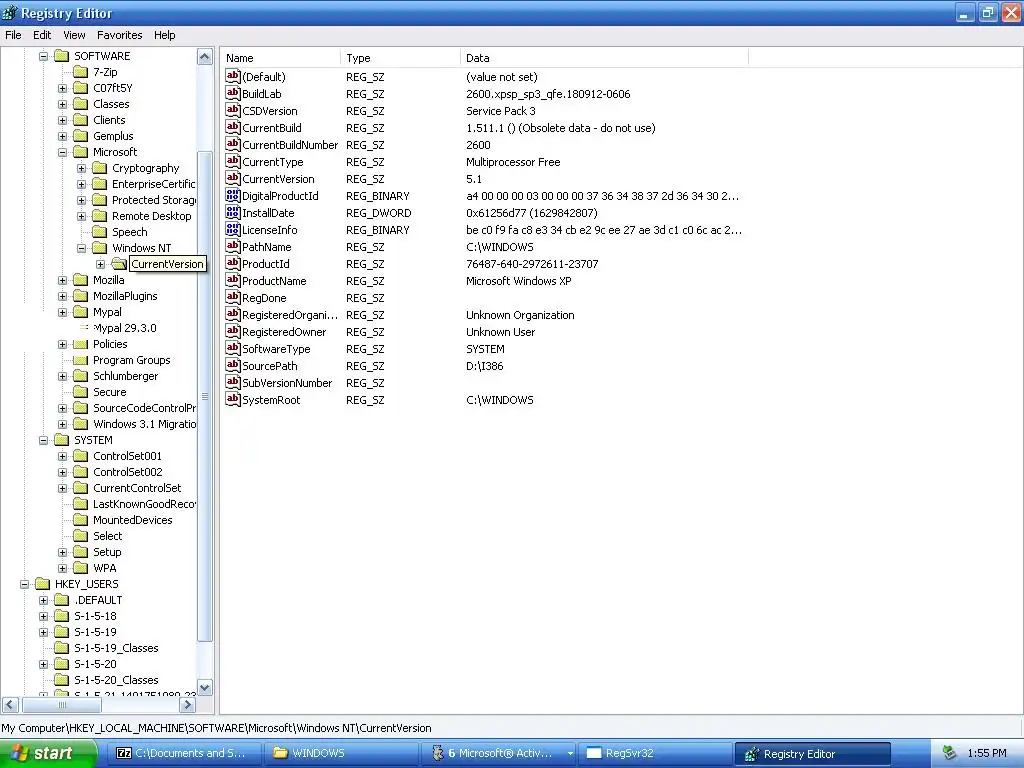Open the View menu

74,35
